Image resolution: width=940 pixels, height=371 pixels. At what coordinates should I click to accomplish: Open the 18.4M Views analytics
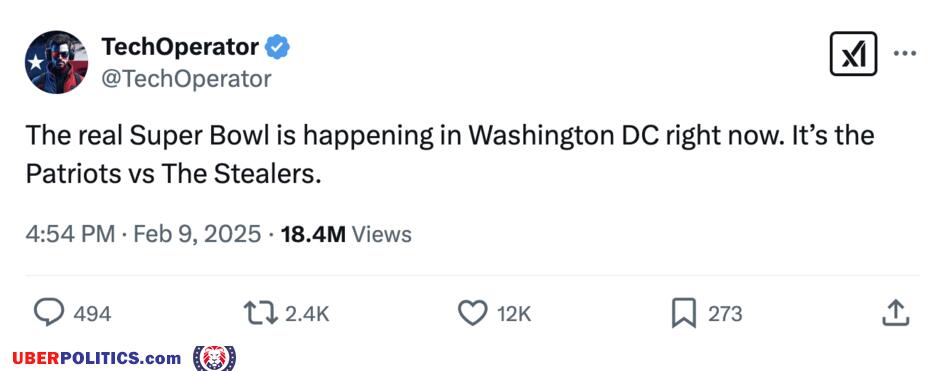click(x=346, y=234)
